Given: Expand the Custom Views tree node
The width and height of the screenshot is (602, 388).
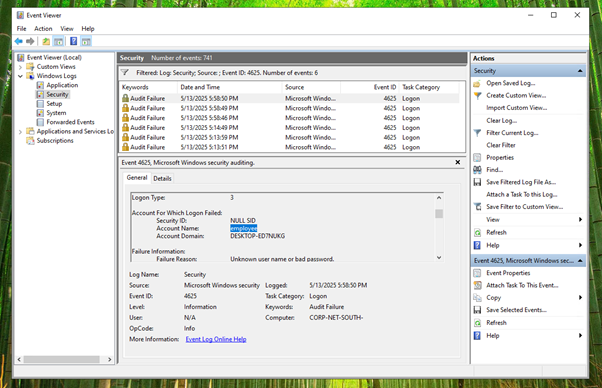Looking at the screenshot, I should [20, 67].
